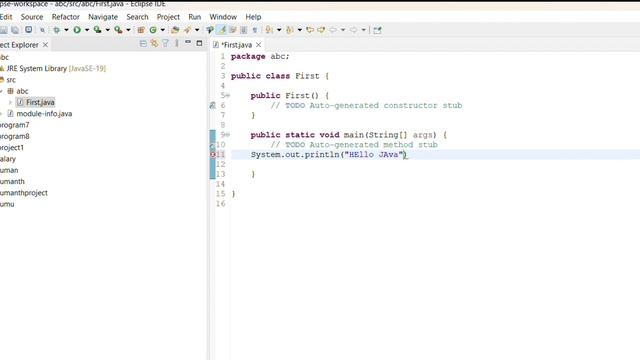Open the Source menu

click(32, 17)
